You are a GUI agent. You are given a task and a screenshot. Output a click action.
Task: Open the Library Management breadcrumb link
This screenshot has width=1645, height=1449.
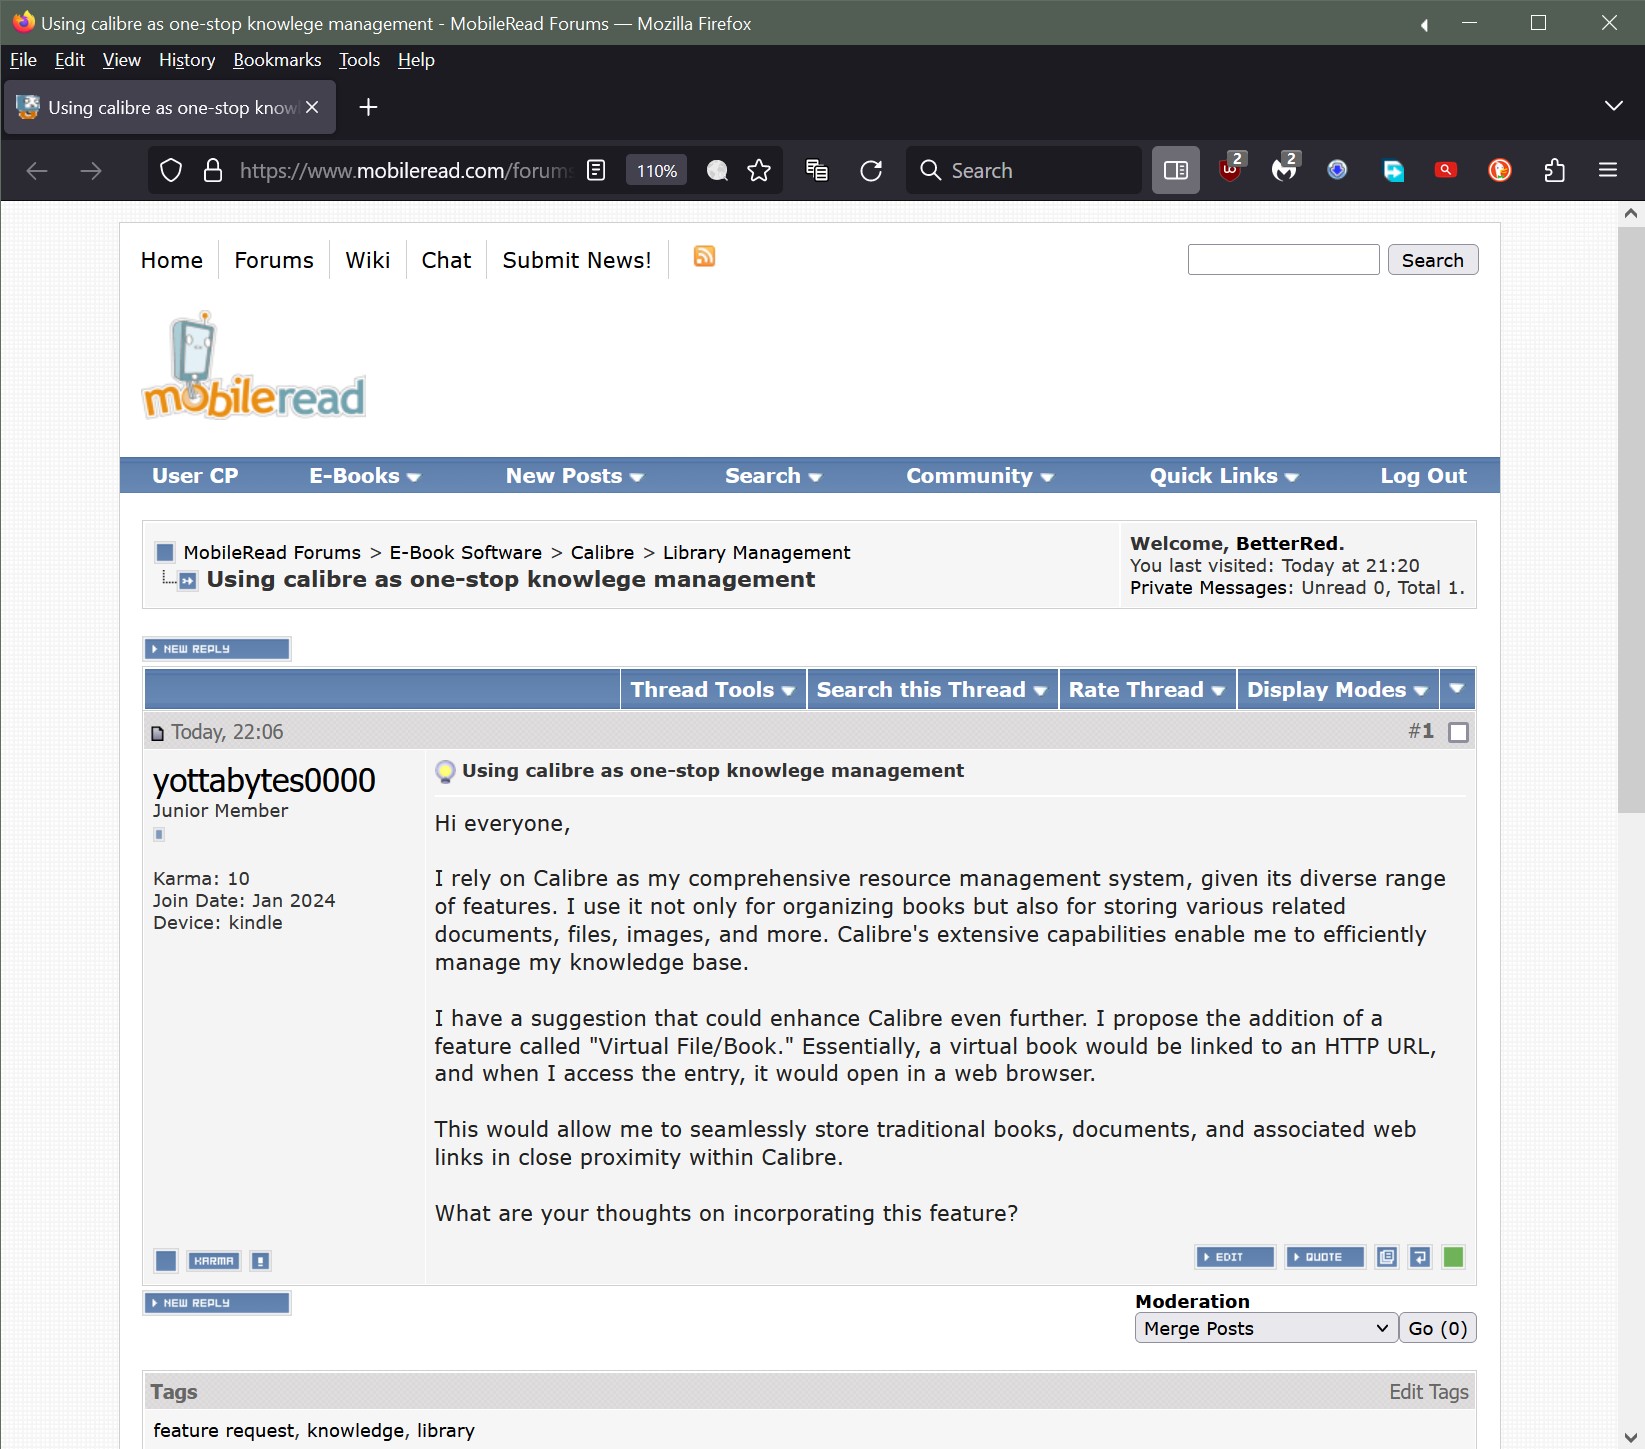pyautogui.click(x=756, y=552)
